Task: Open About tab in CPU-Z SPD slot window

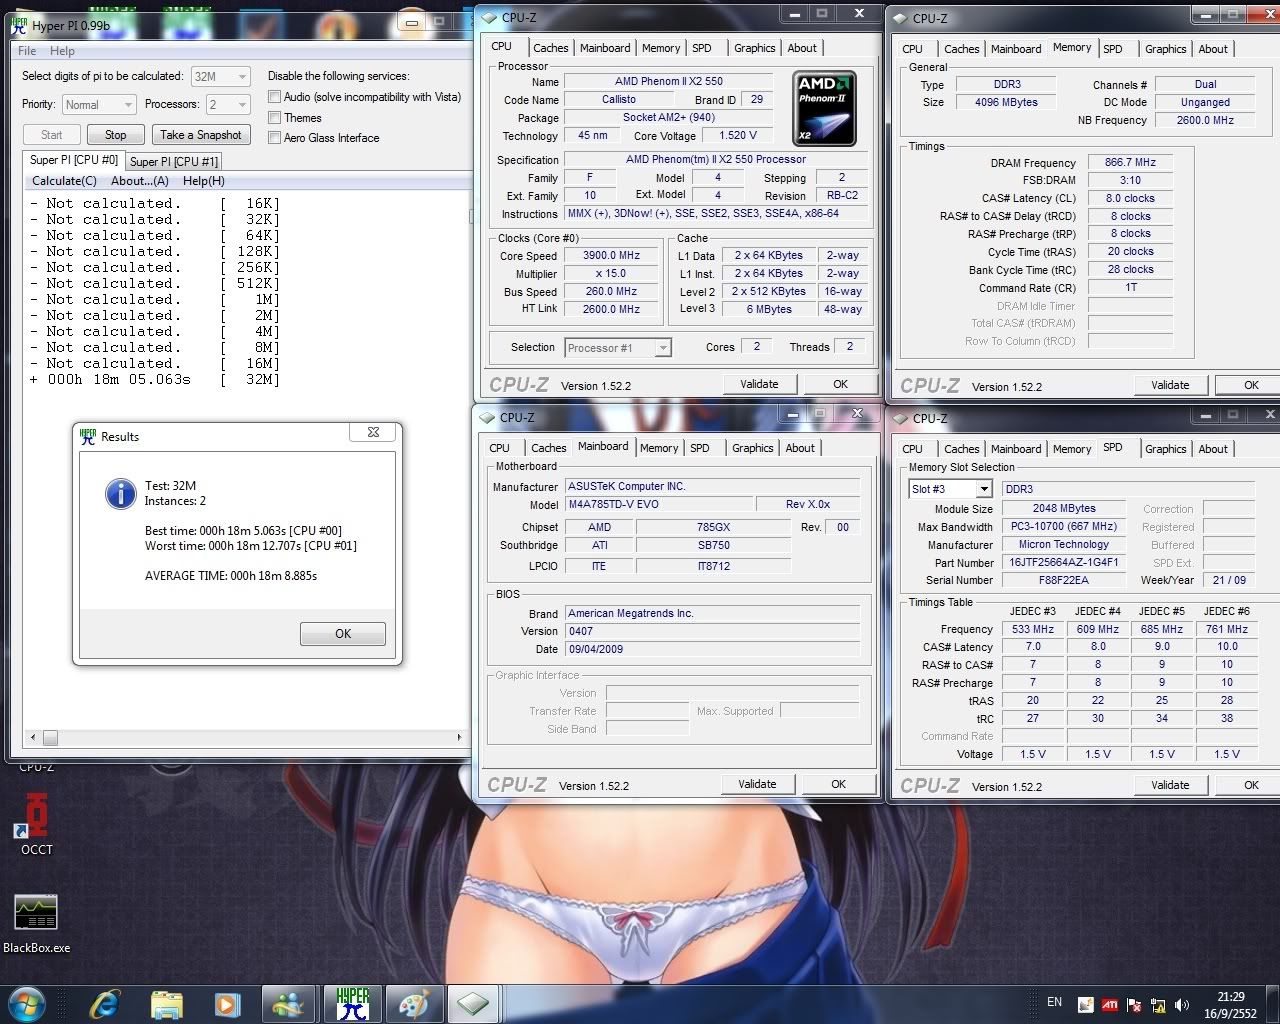Action: [1213, 449]
